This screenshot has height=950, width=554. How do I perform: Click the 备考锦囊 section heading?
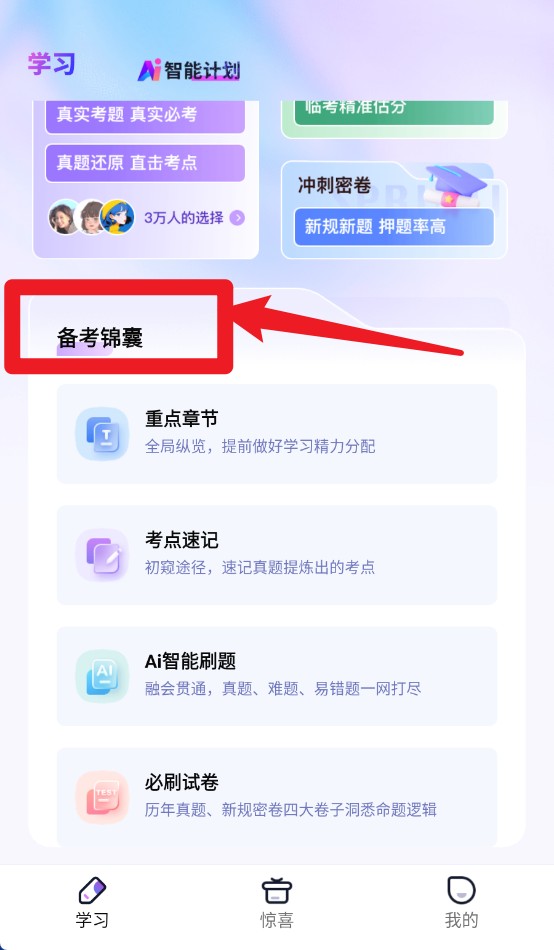(x=100, y=337)
